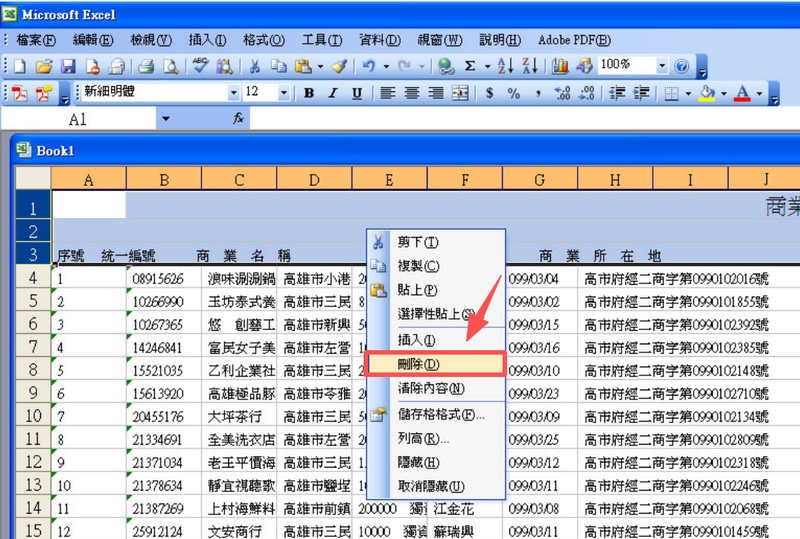Choose 列高(R)... in the context menu
Screen dimensions: 800x539
[436, 438]
